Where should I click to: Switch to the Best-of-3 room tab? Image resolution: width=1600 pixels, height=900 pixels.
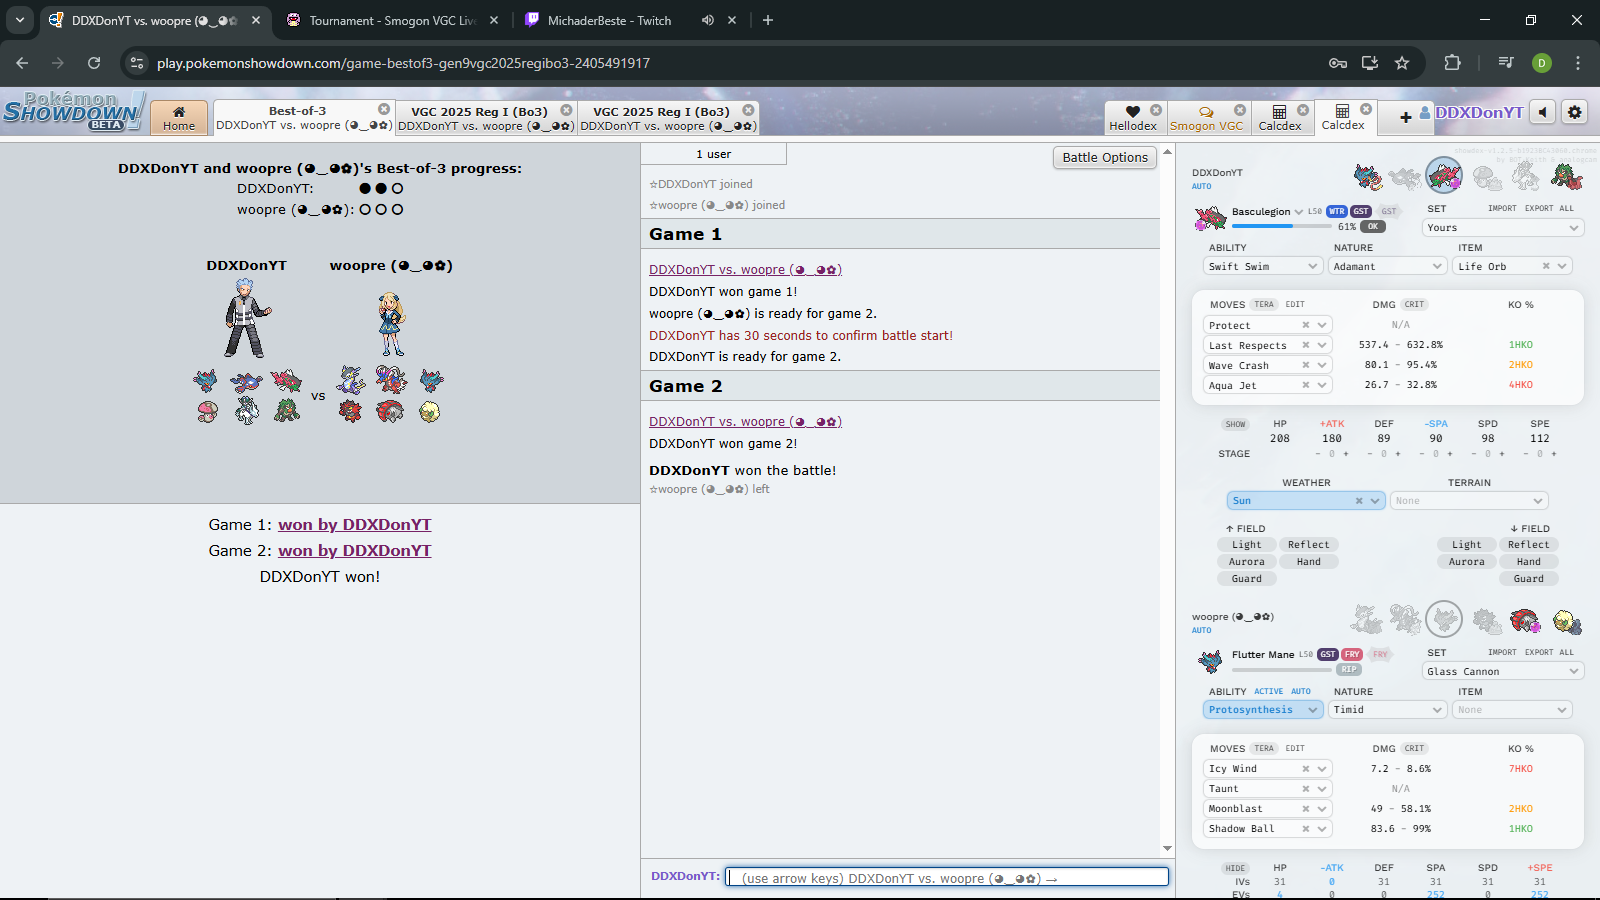point(304,117)
